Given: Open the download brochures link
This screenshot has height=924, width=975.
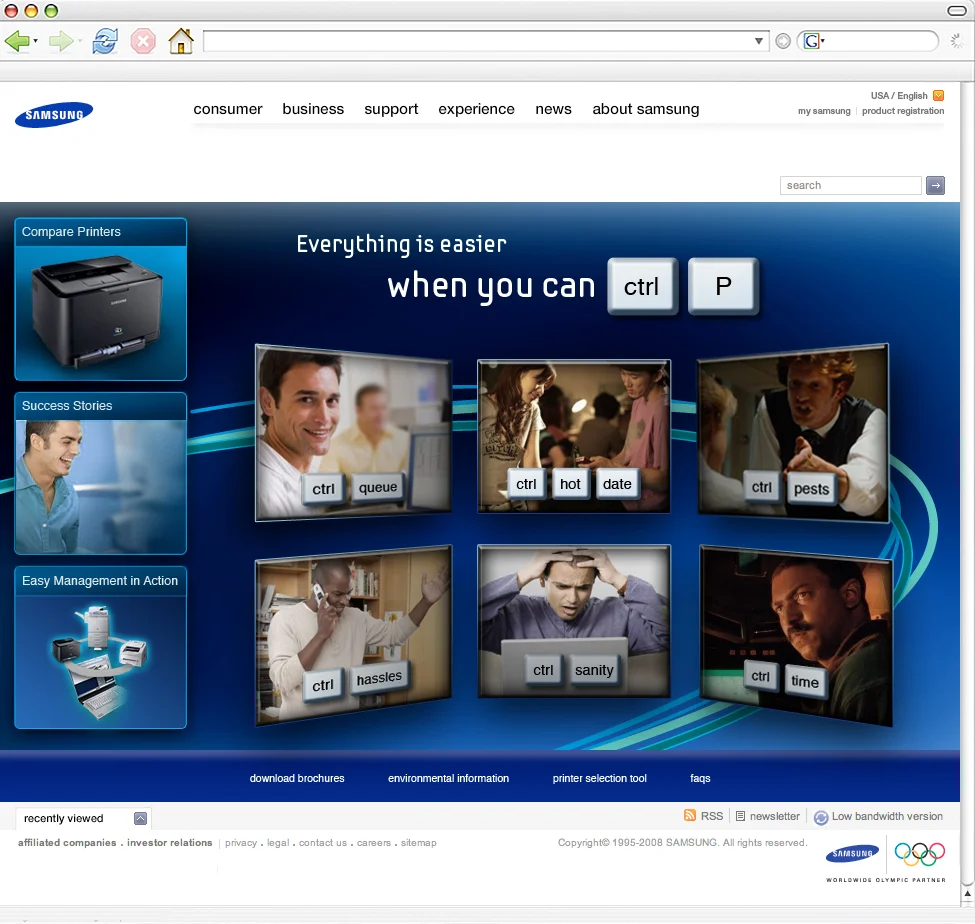Looking at the screenshot, I should [297, 778].
